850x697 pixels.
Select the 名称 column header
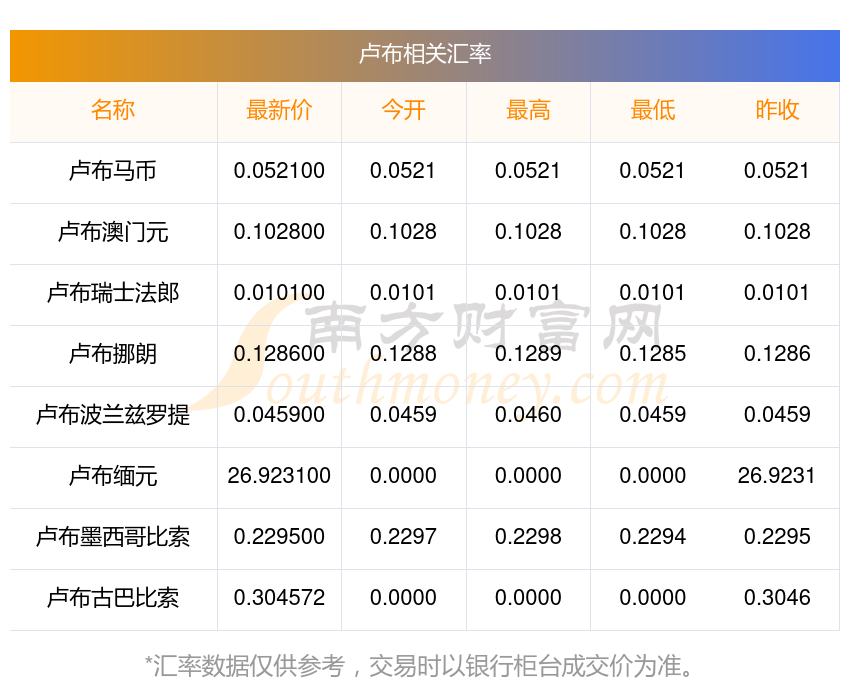pyautogui.click(x=113, y=111)
